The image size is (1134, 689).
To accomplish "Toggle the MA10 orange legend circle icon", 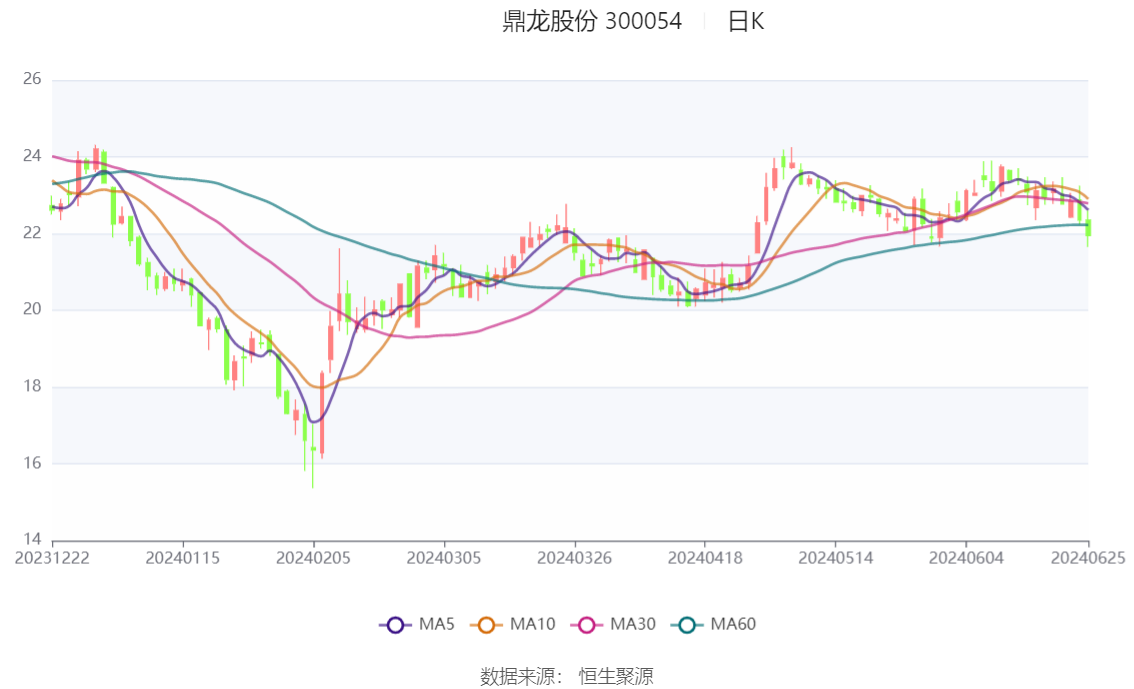I will coord(486,625).
